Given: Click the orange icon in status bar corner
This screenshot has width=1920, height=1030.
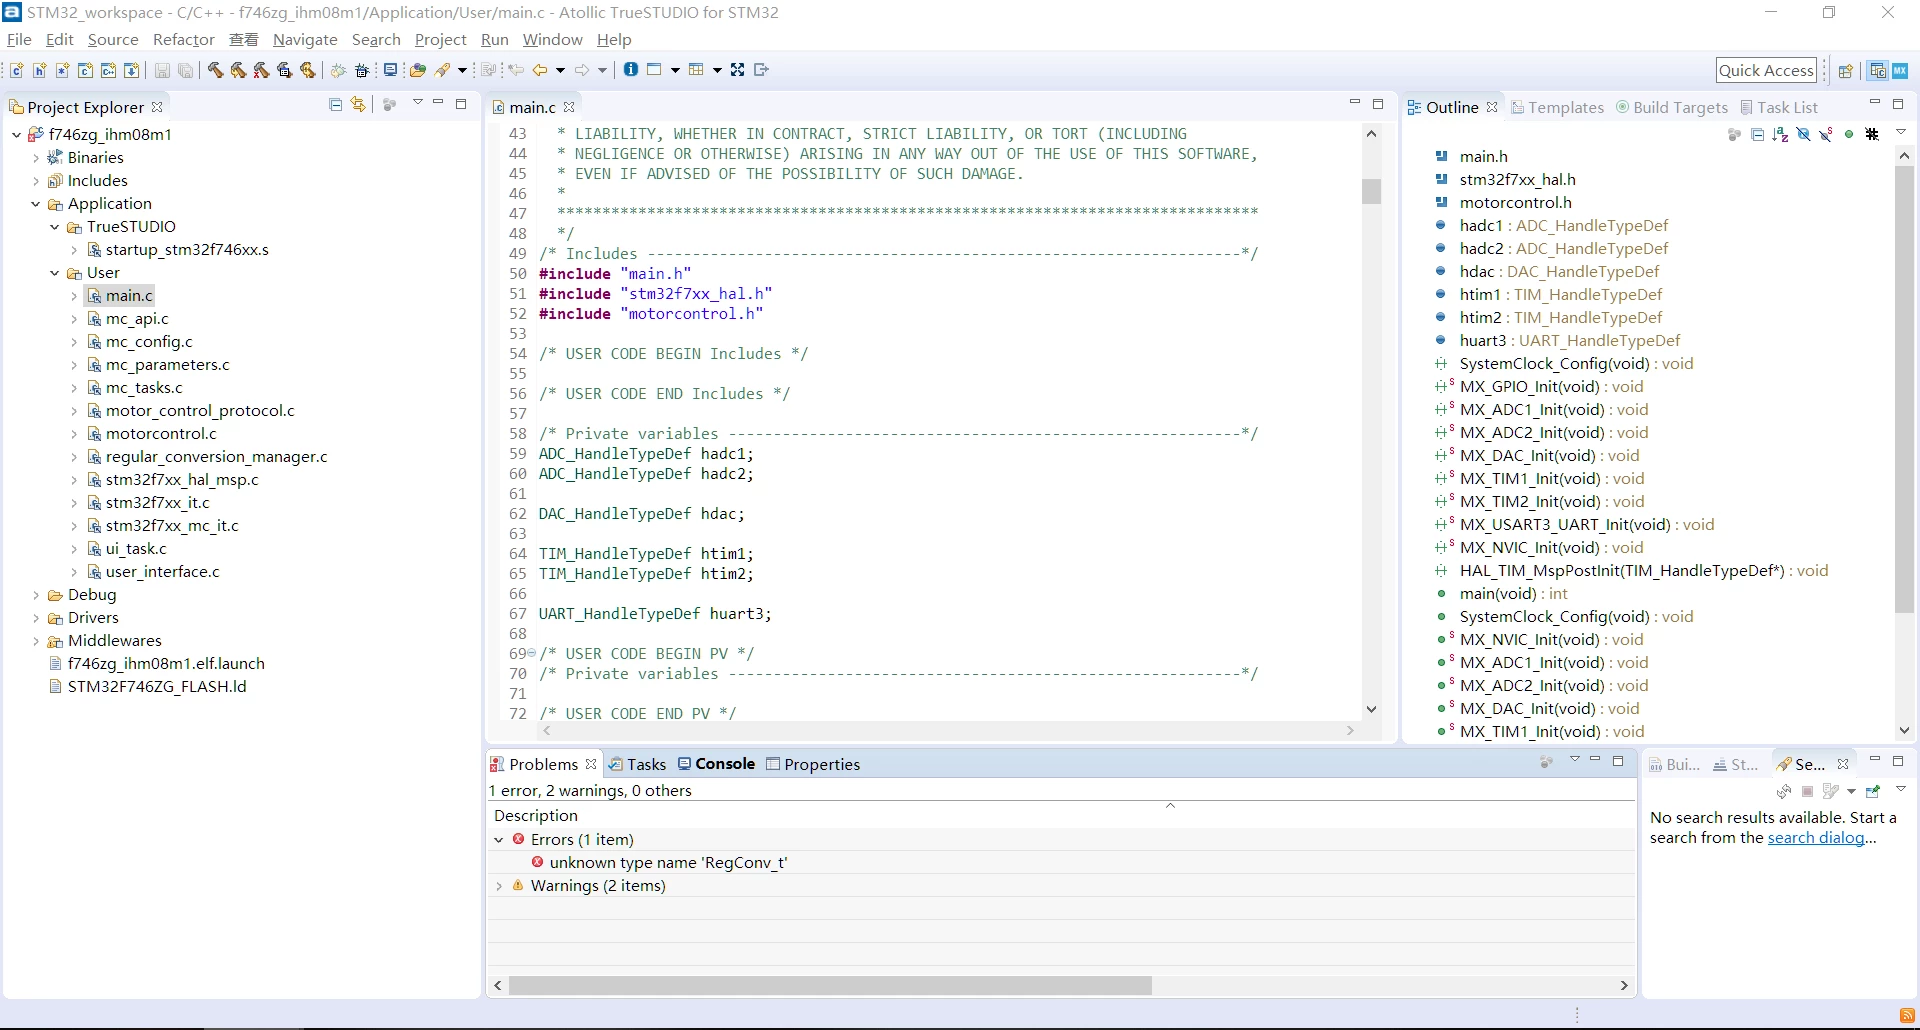Looking at the screenshot, I should pos(1906,1015).
